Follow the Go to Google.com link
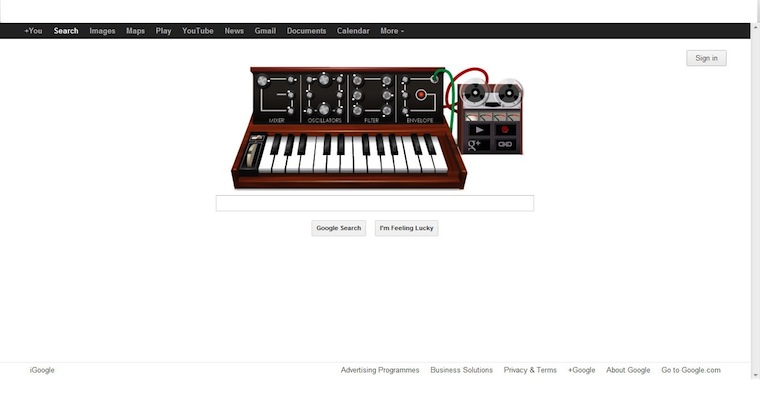The image size is (760, 400). [691, 370]
